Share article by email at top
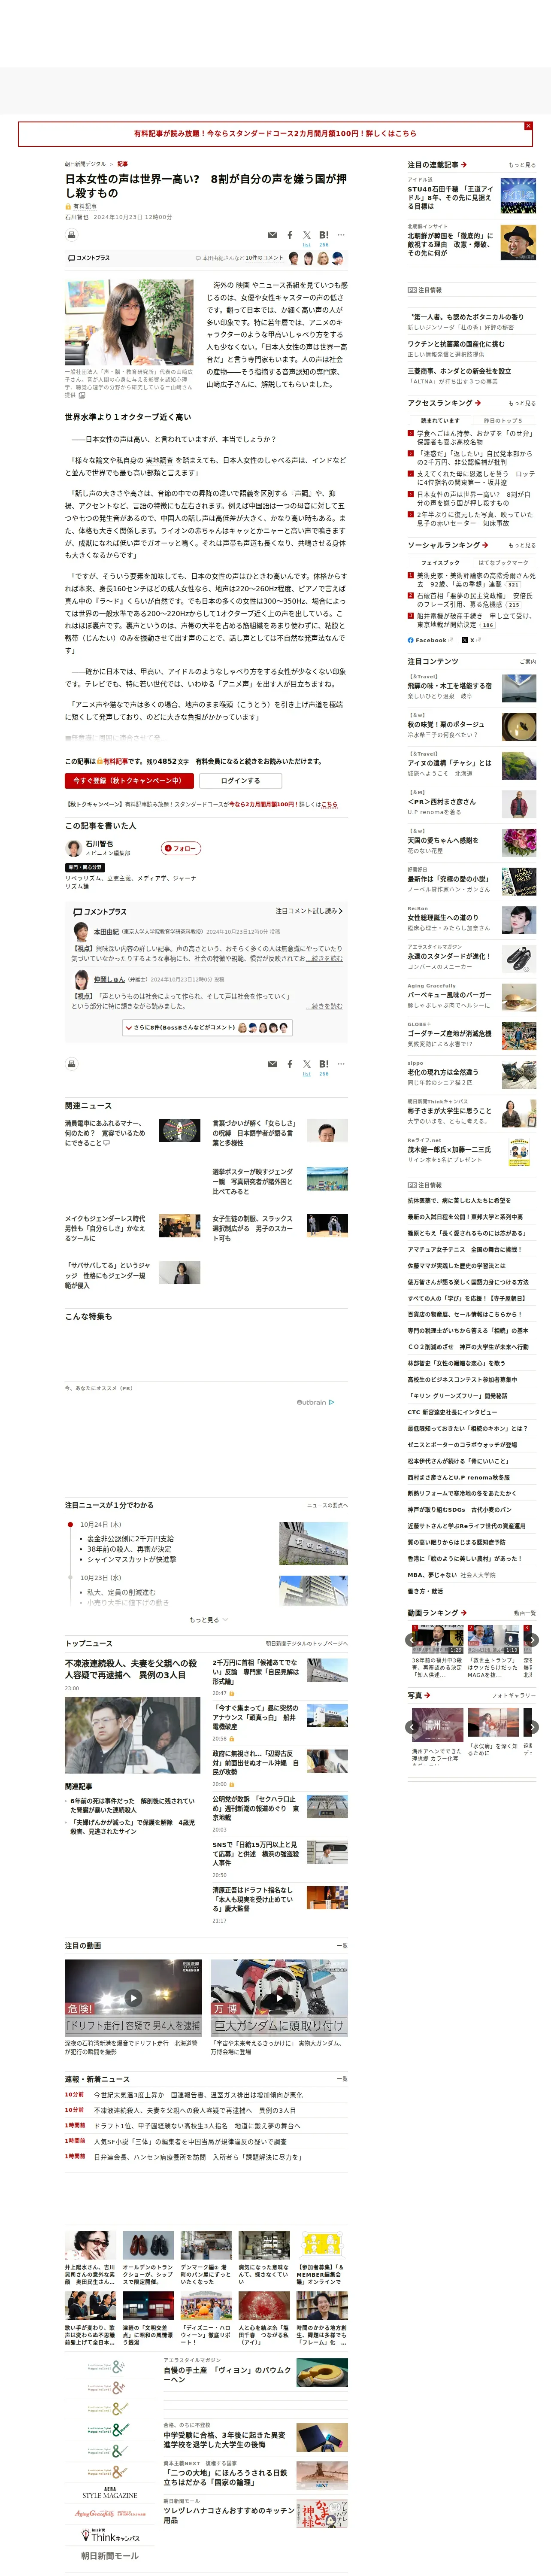 pyautogui.click(x=272, y=235)
